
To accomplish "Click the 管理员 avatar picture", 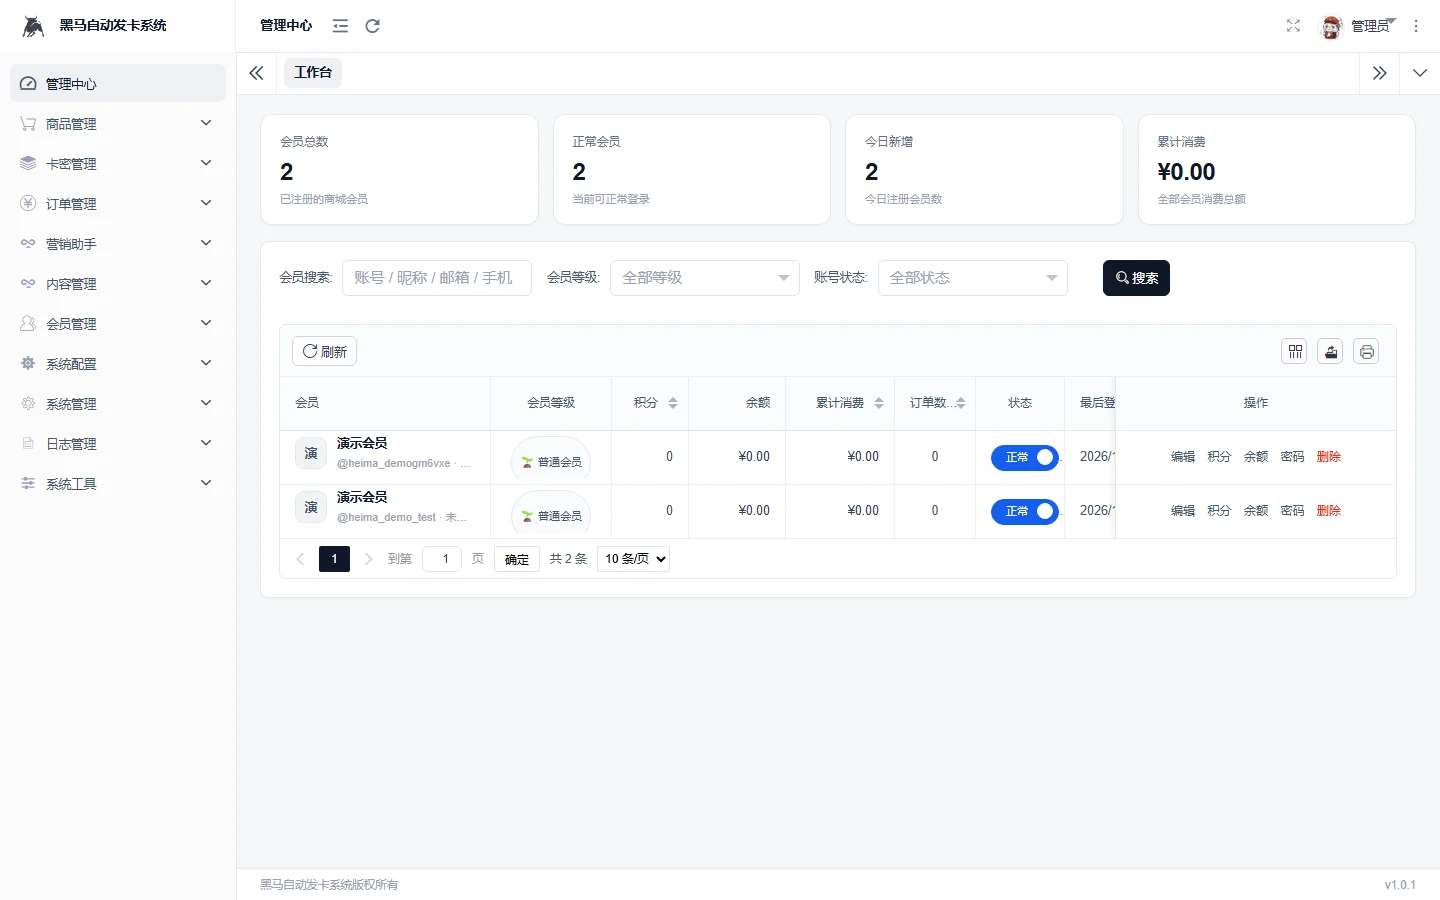I will [x=1331, y=27].
